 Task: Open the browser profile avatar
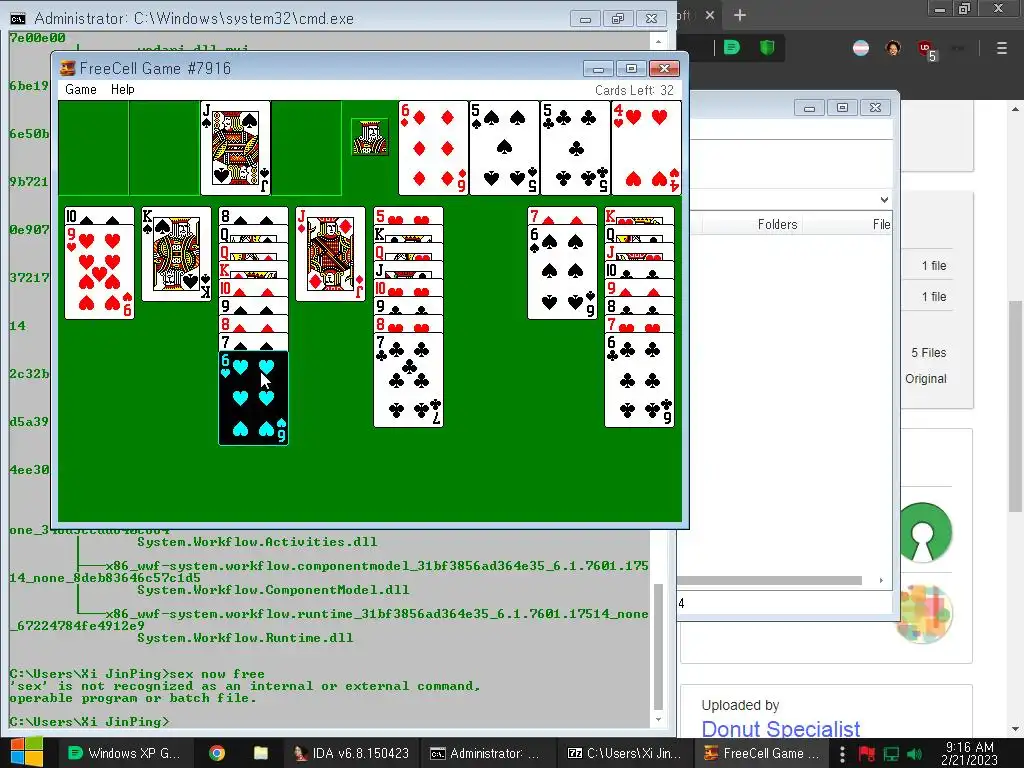893,48
